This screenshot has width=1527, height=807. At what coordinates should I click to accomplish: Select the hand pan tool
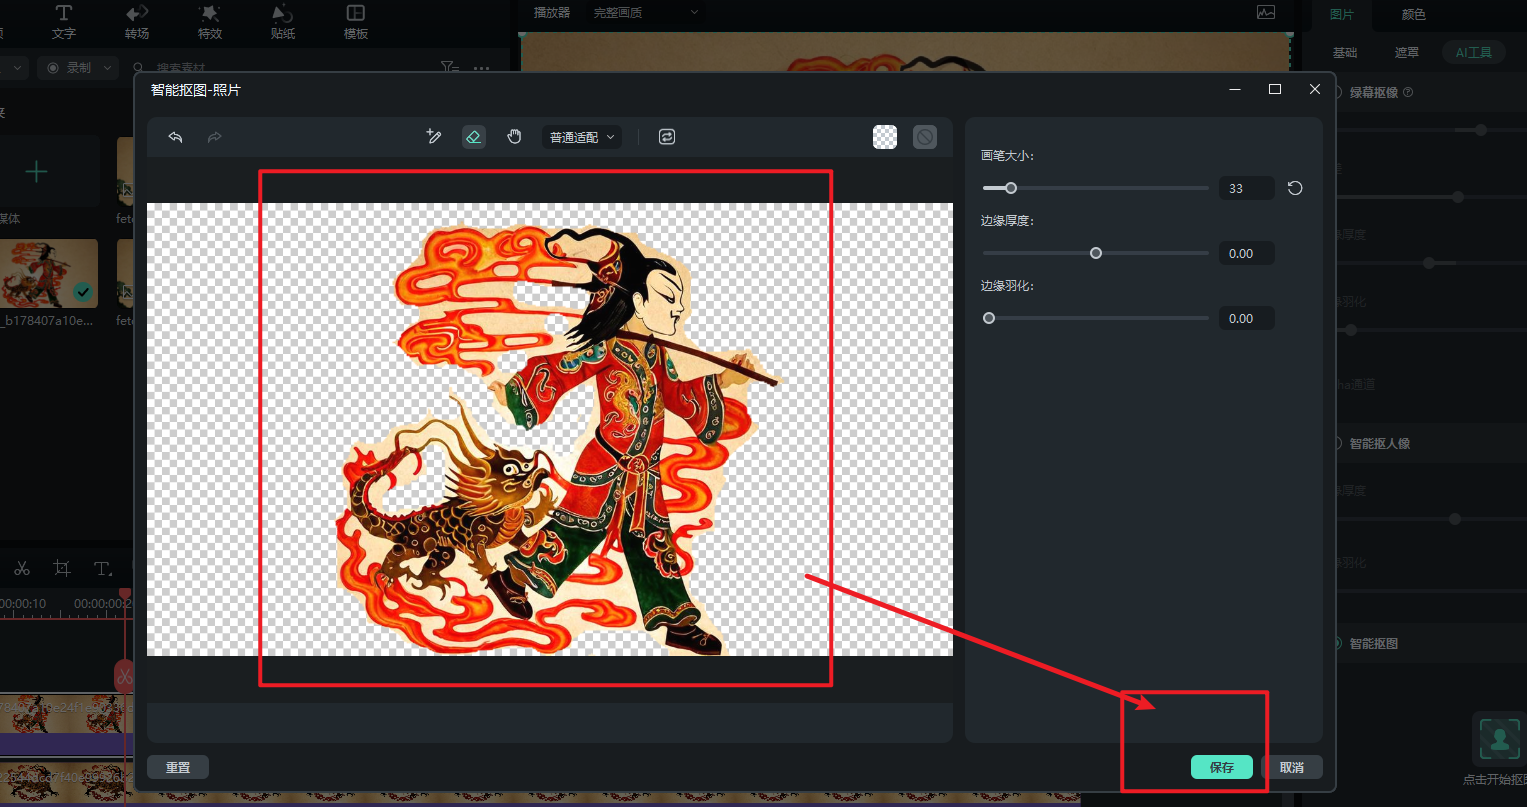(x=514, y=137)
